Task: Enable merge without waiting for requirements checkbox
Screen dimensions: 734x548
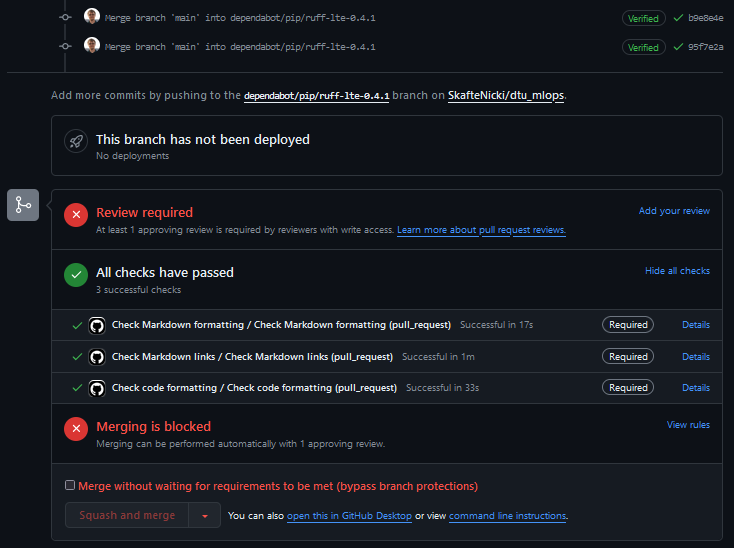Action: [70, 485]
